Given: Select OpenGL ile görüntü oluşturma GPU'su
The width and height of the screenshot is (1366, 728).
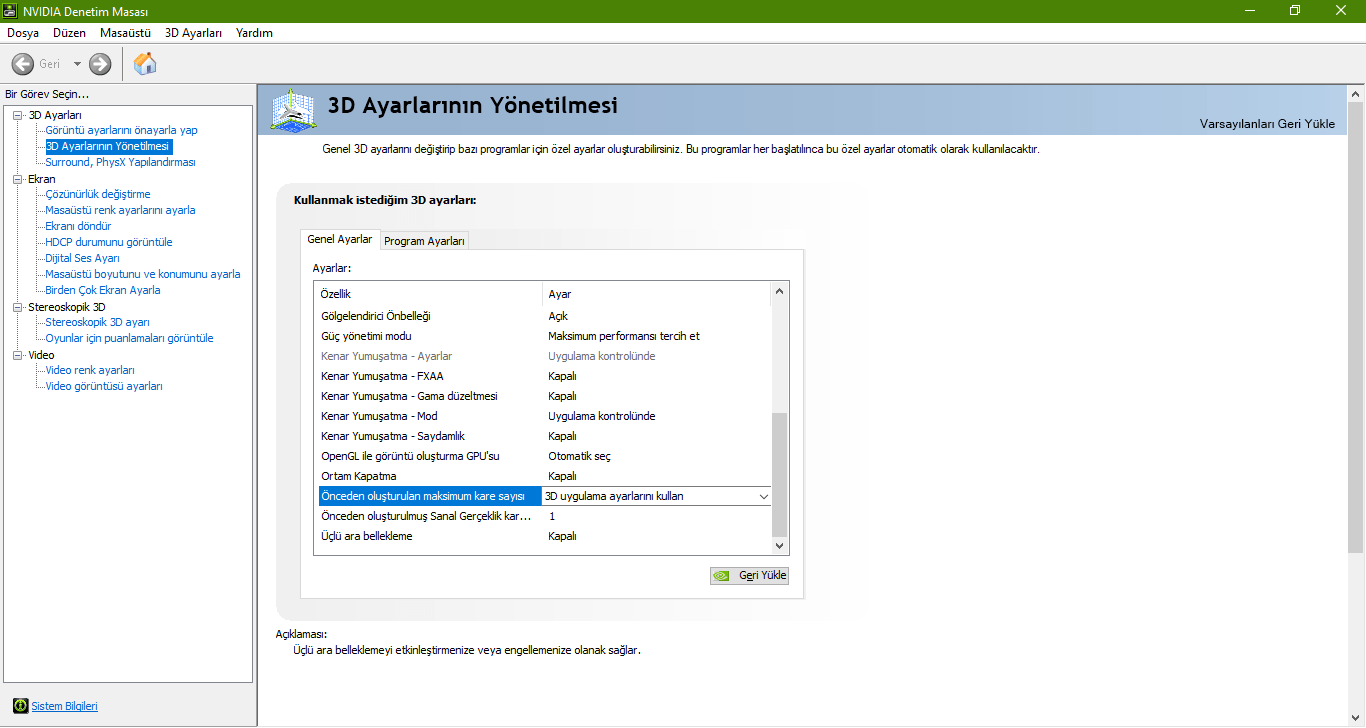Looking at the screenshot, I should tap(543, 456).
